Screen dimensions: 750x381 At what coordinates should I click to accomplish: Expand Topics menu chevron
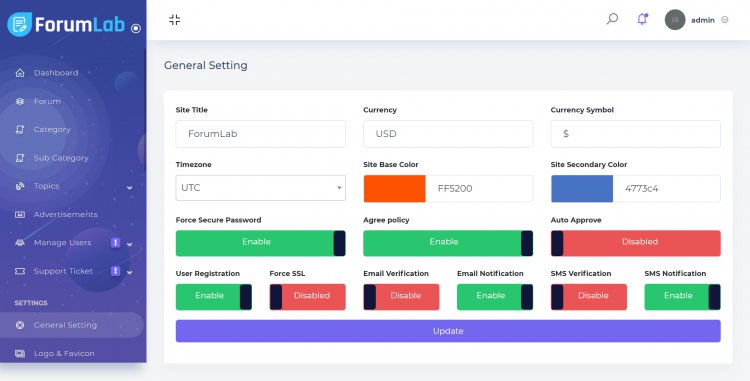click(x=129, y=187)
